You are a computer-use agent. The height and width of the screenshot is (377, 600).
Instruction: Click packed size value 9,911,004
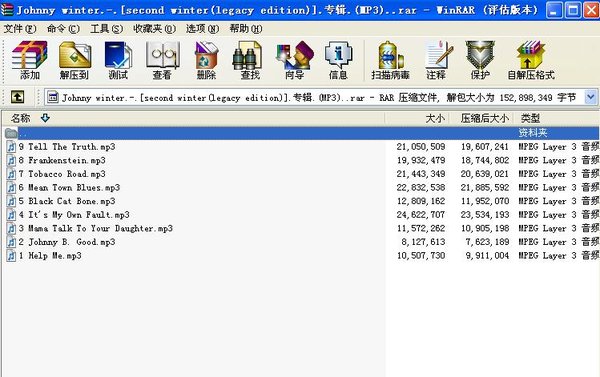click(x=487, y=256)
